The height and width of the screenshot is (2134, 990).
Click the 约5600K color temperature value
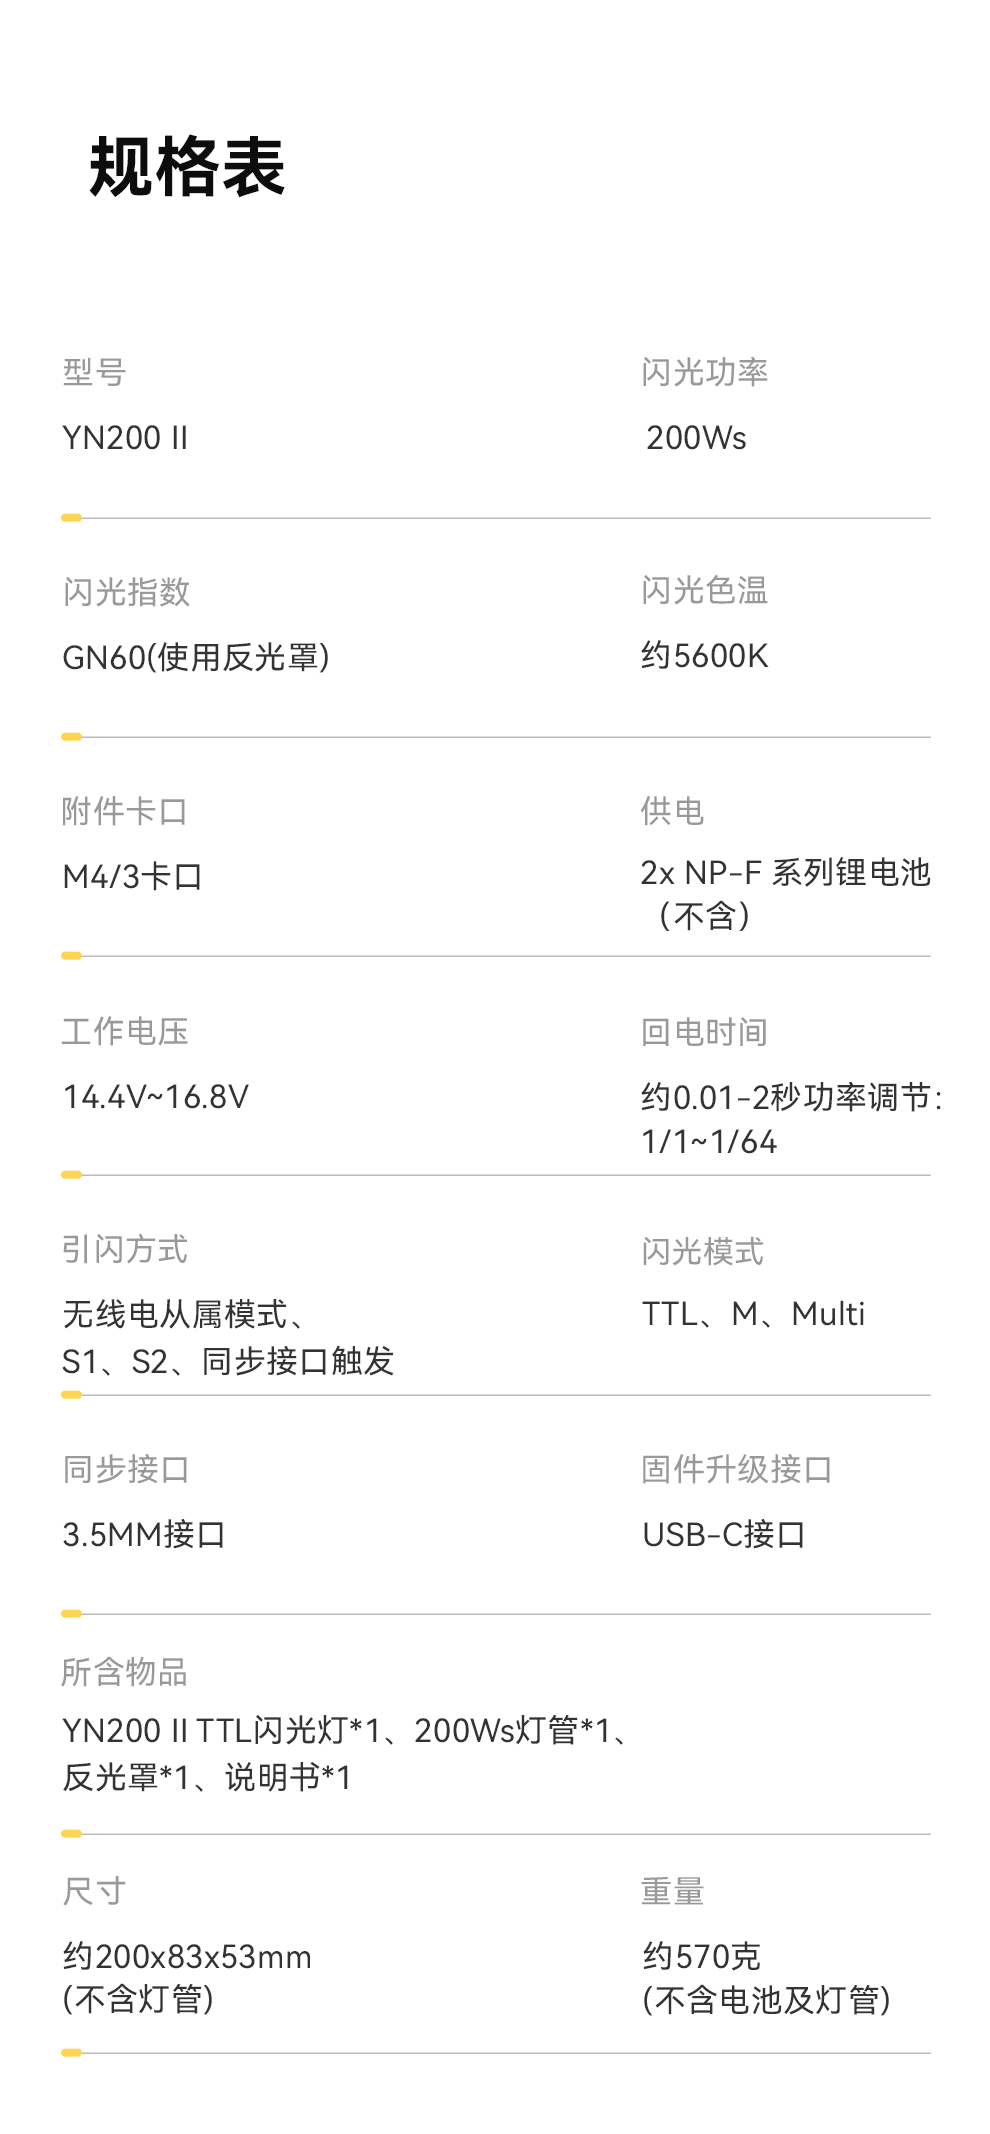[x=704, y=656]
